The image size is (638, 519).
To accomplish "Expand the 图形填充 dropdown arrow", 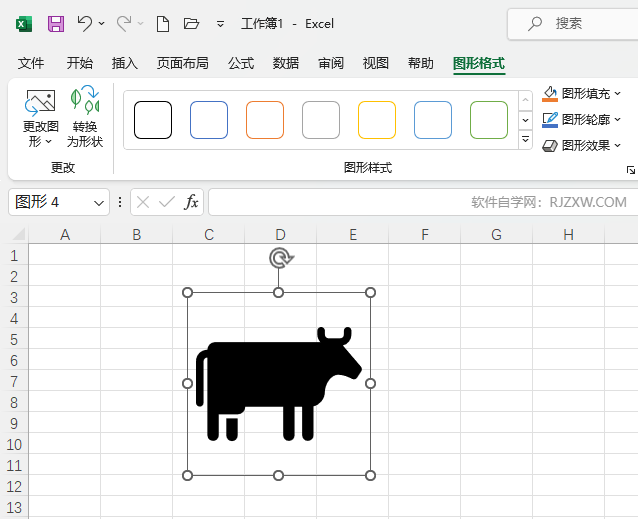I will coord(618,94).
